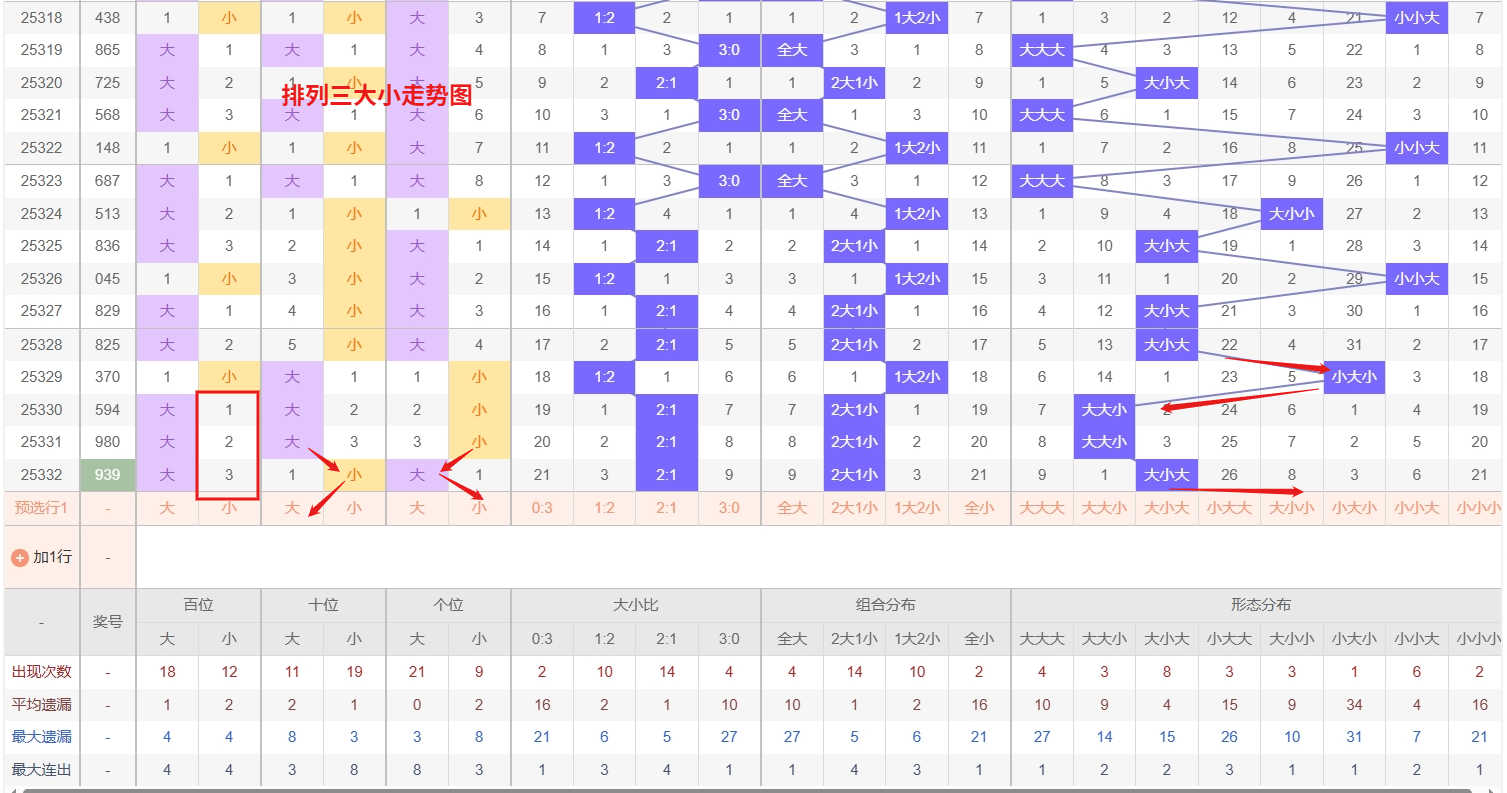1507x793 pixels.
Task: Choose 全小 in the 预选行1 row
Action: (x=979, y=508)
